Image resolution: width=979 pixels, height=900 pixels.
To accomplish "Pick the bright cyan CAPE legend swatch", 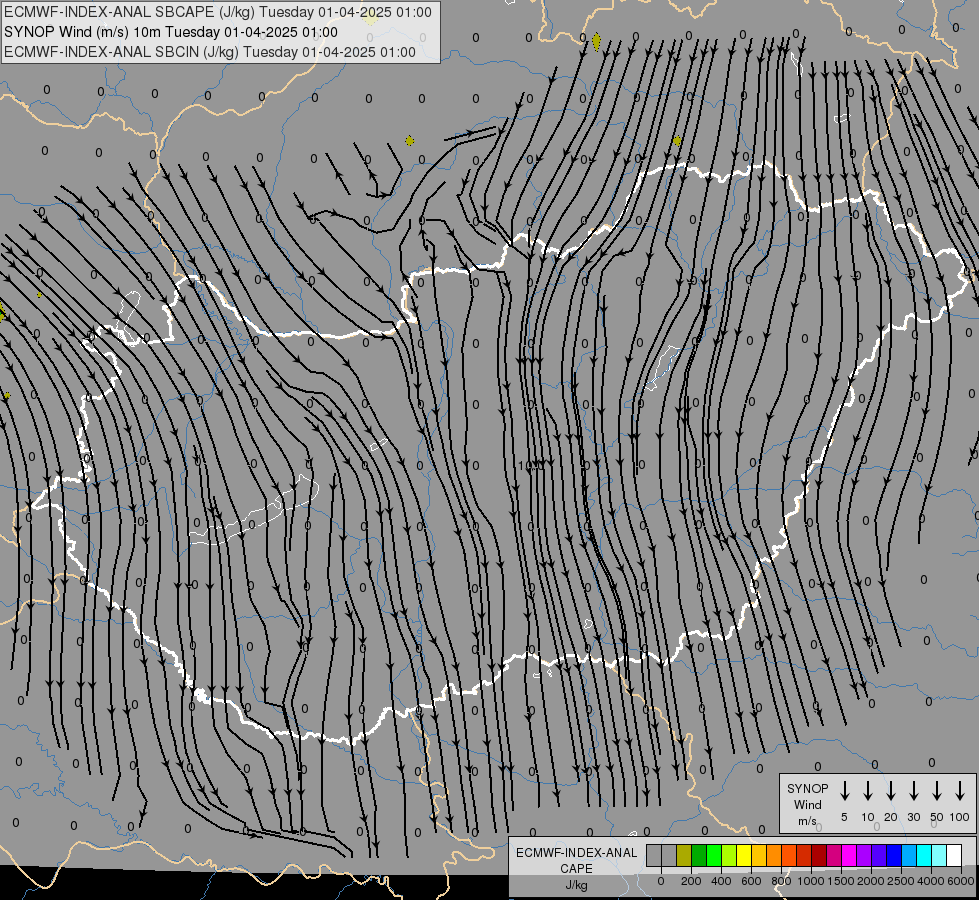I will 923,855.
